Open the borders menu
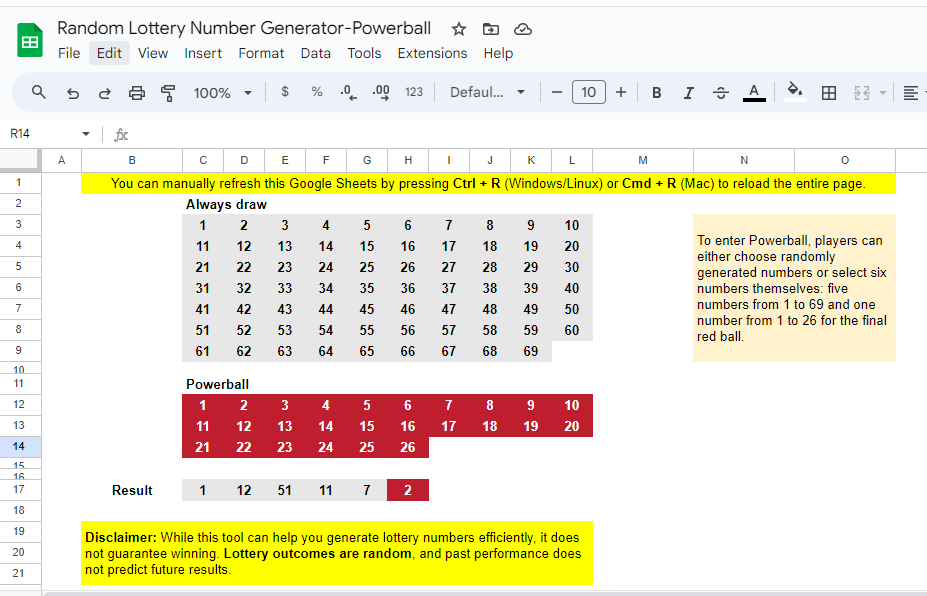 click(x=829, y=93)
